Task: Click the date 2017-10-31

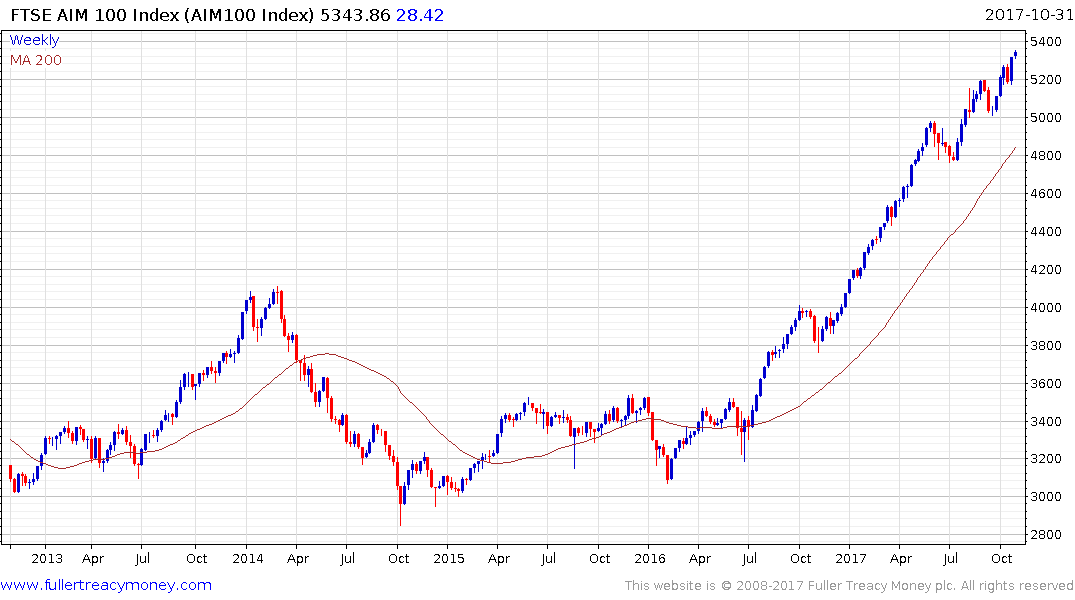Action: 1029,14
